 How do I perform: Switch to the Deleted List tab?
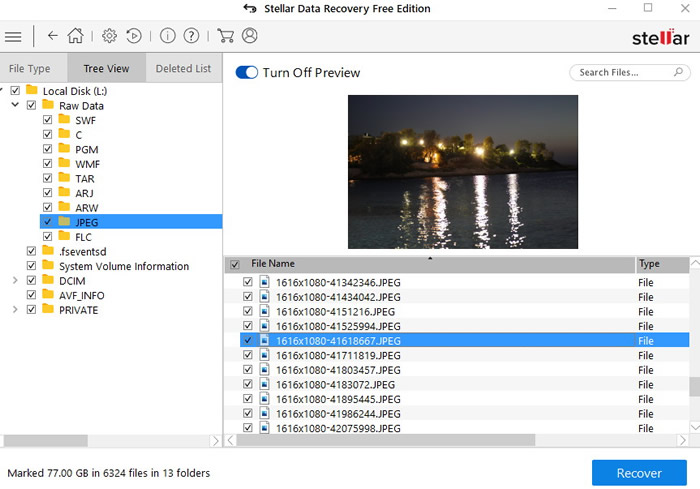[x=183, y=69]
